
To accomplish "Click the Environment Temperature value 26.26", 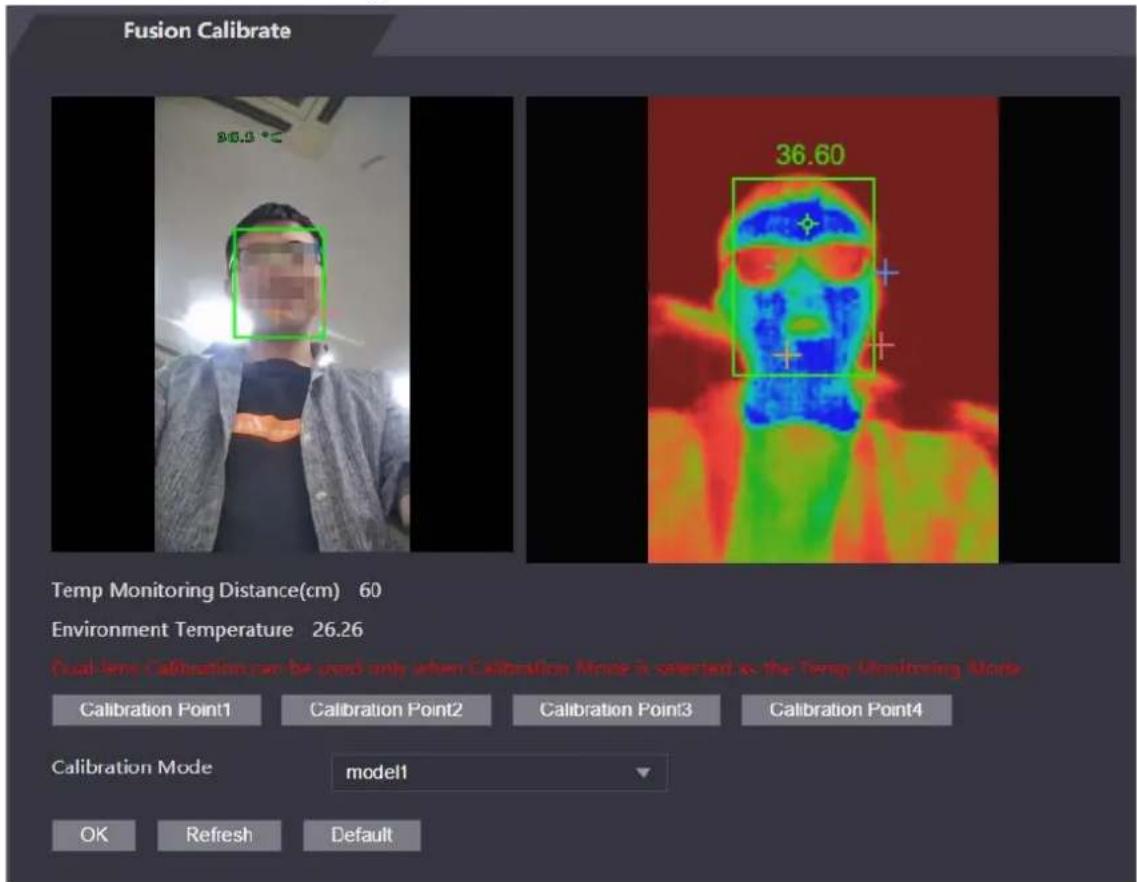I will click(x=337, y=630).
